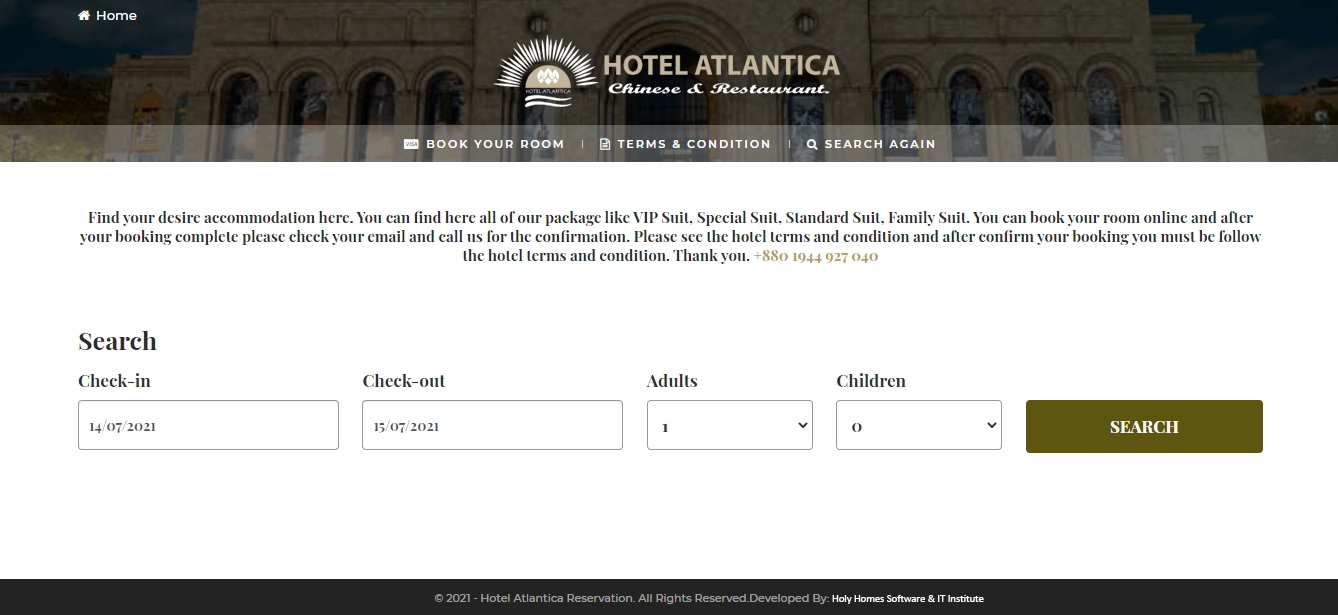Click the Hotel Atlantica title text
The height and width of the screenshot is (615, 1338).
[x=721, y=66]
